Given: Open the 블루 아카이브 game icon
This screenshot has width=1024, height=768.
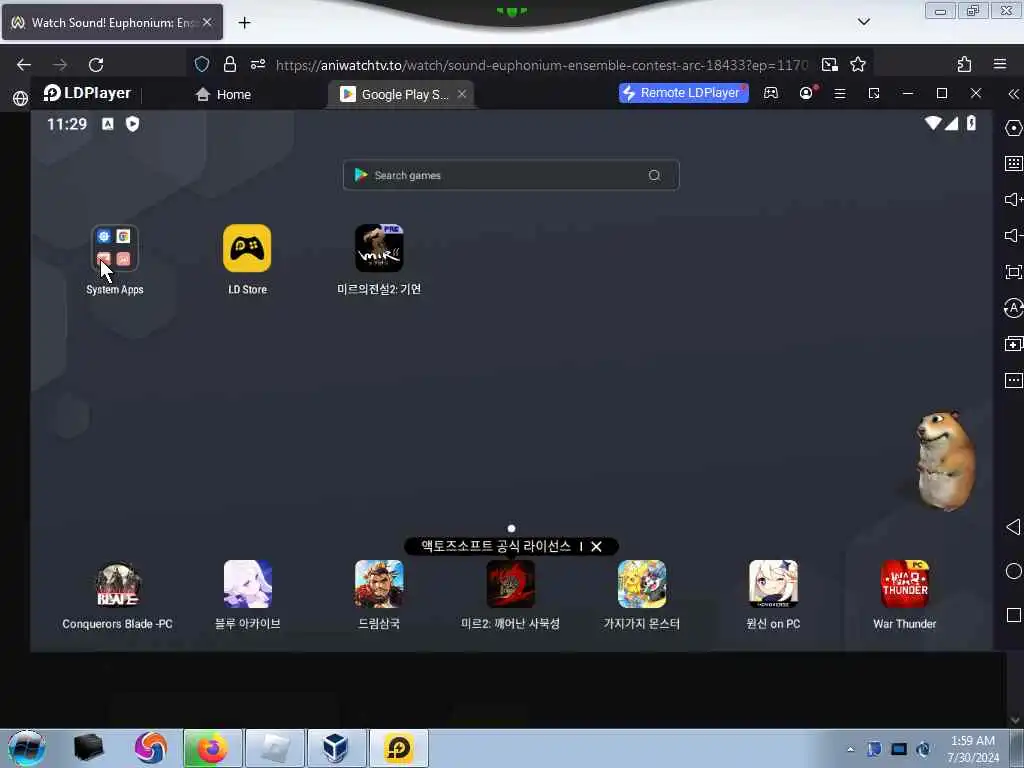Looking at the screenshot, I should click(x=248, y=584).
